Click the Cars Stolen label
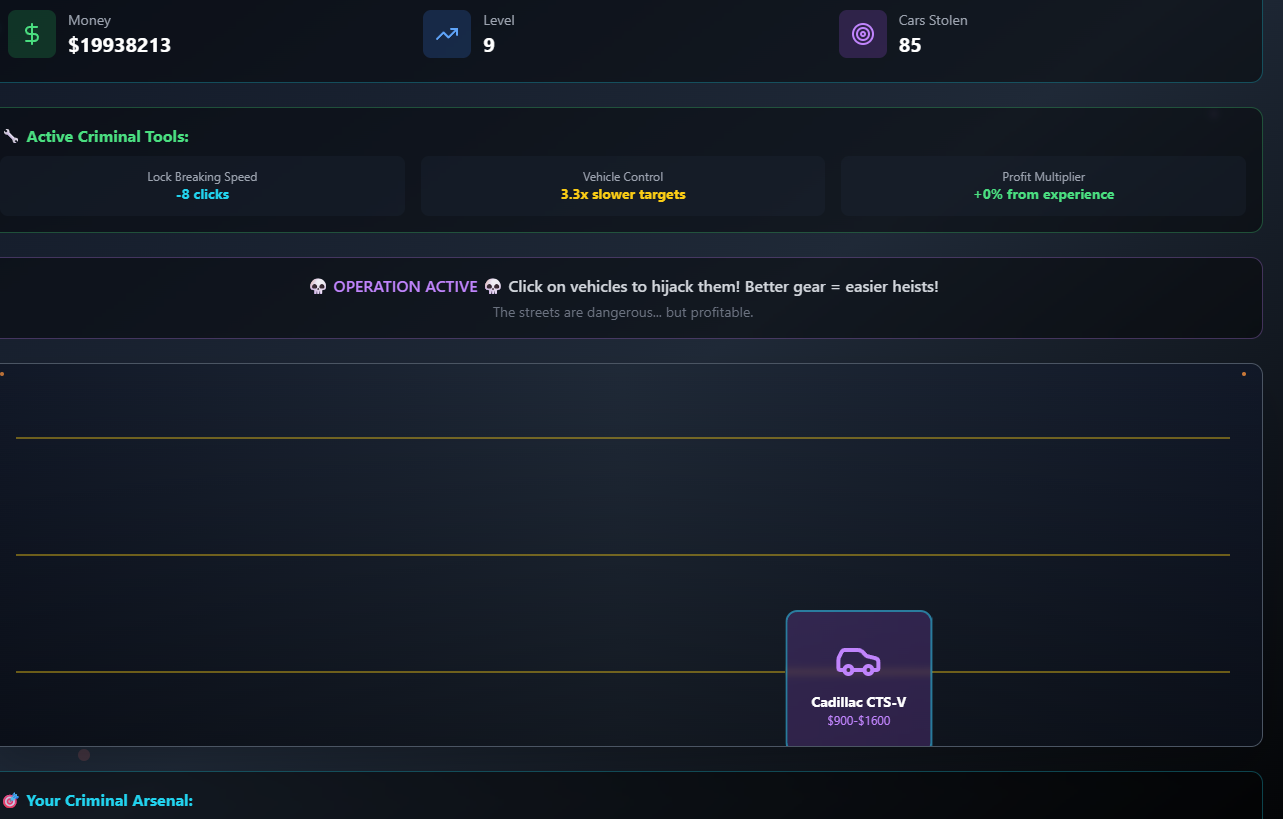Image resolution: width=1283 pixels, height=819 pixels. click(x=933, y=20)
